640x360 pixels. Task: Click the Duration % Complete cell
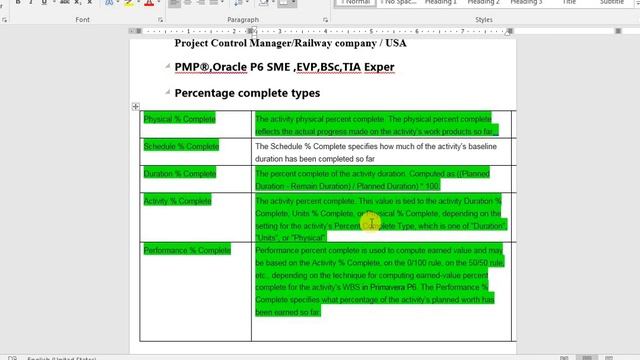tap(196, 179)
